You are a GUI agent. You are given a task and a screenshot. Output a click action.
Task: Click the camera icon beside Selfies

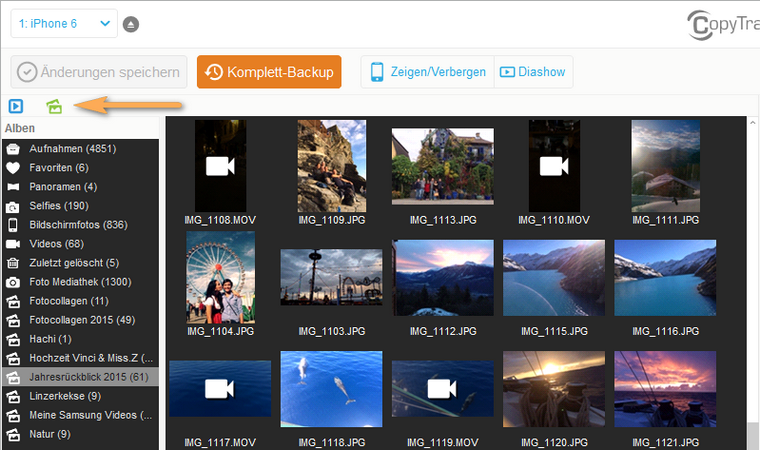[13, 207]
